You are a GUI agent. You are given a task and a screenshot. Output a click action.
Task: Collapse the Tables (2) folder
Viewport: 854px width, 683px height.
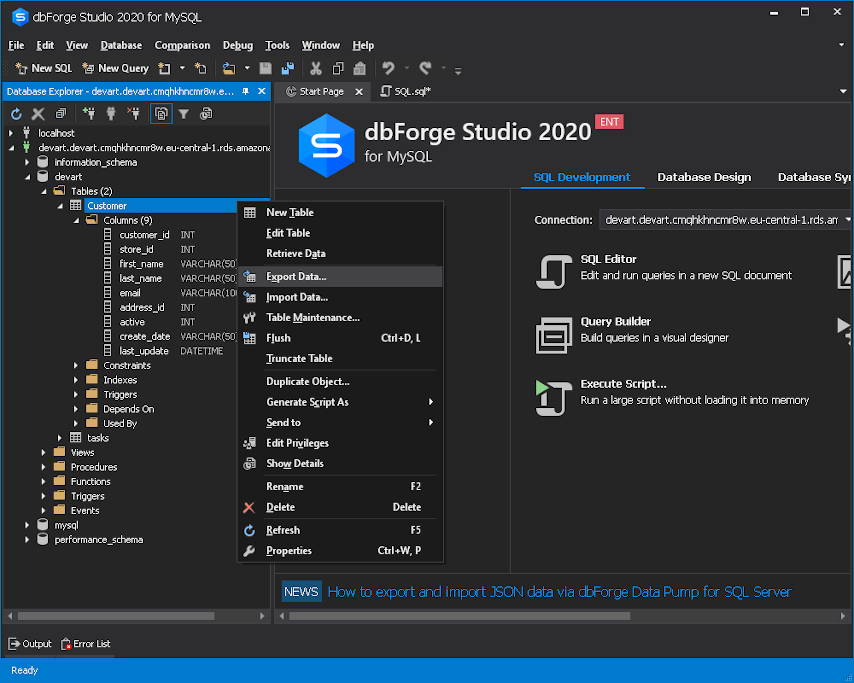[44, 191]
